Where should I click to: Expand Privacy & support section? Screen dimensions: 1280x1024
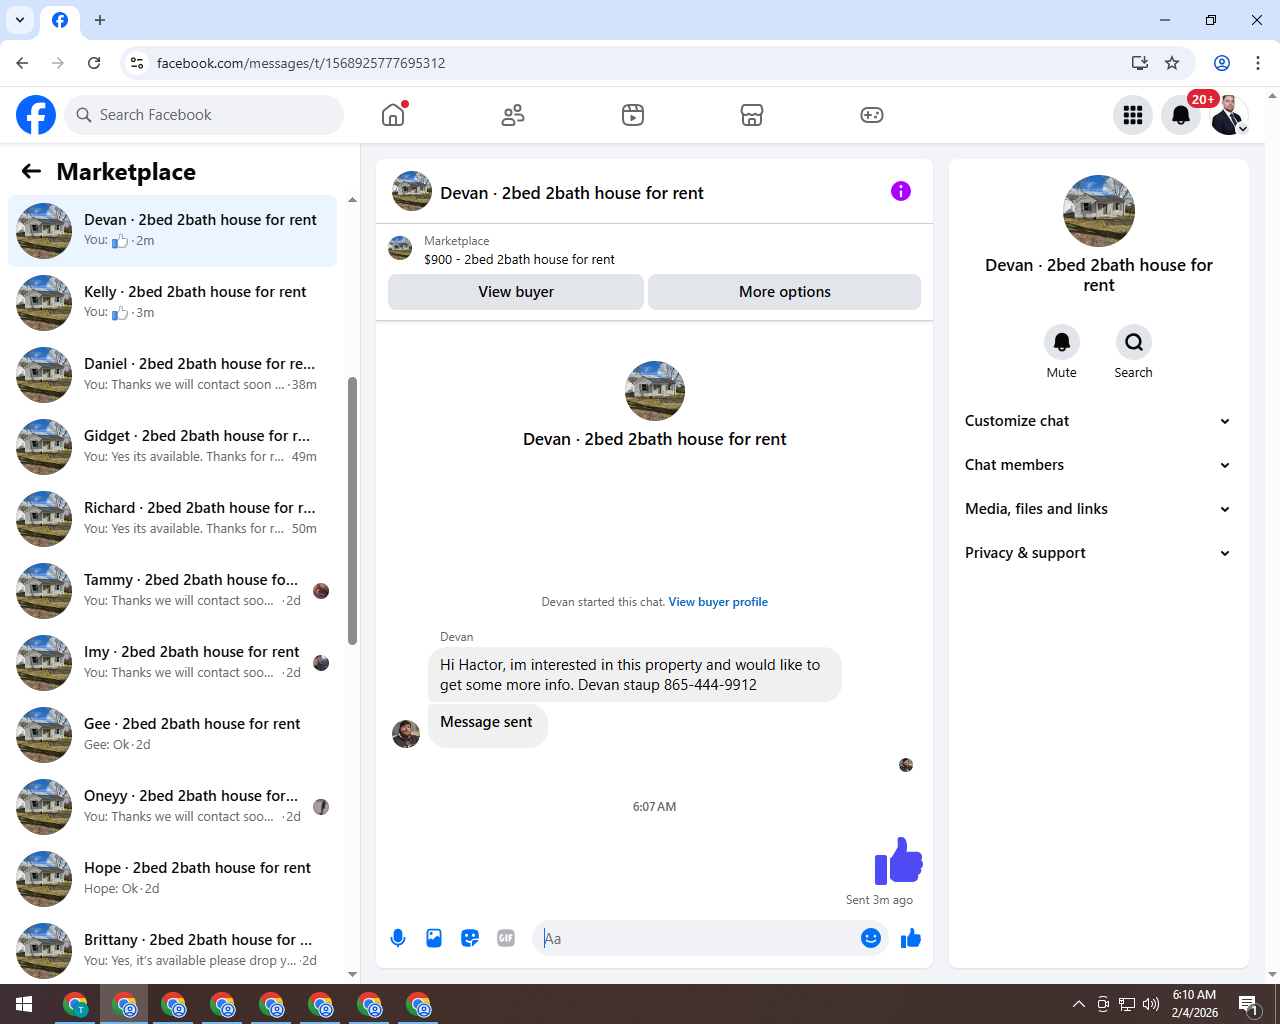pyautogui.click(x=1098, y=553)
